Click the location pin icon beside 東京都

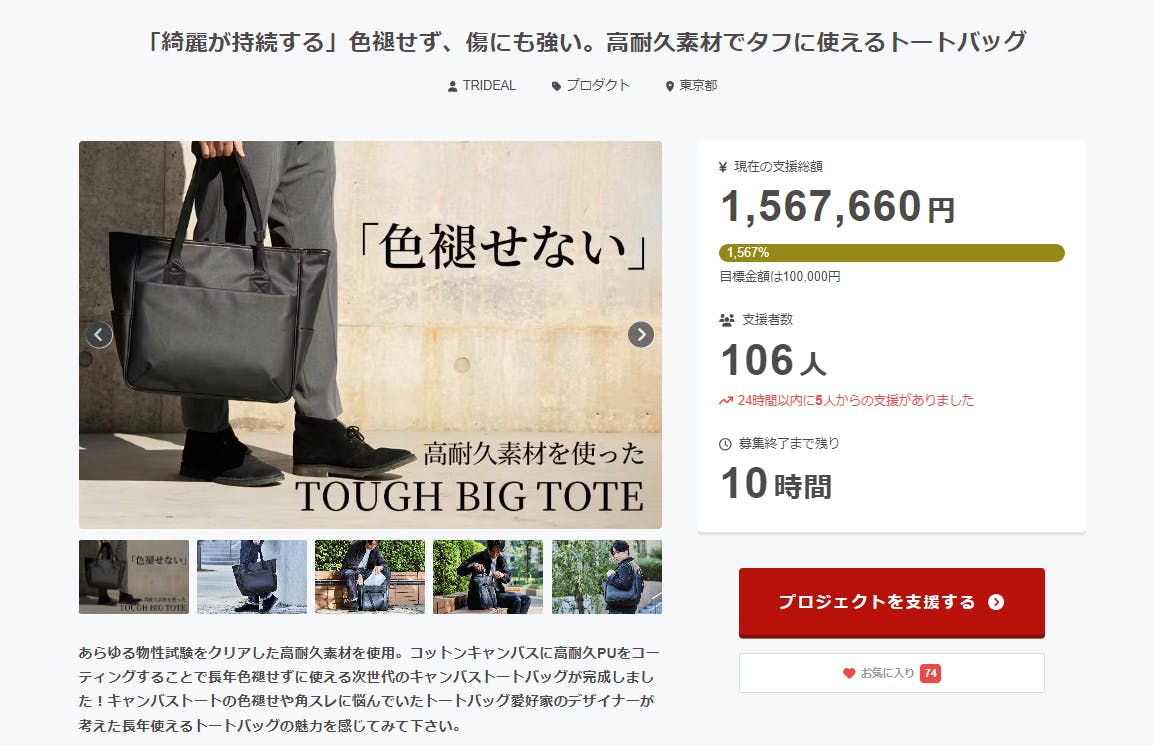tap(669, 87)
